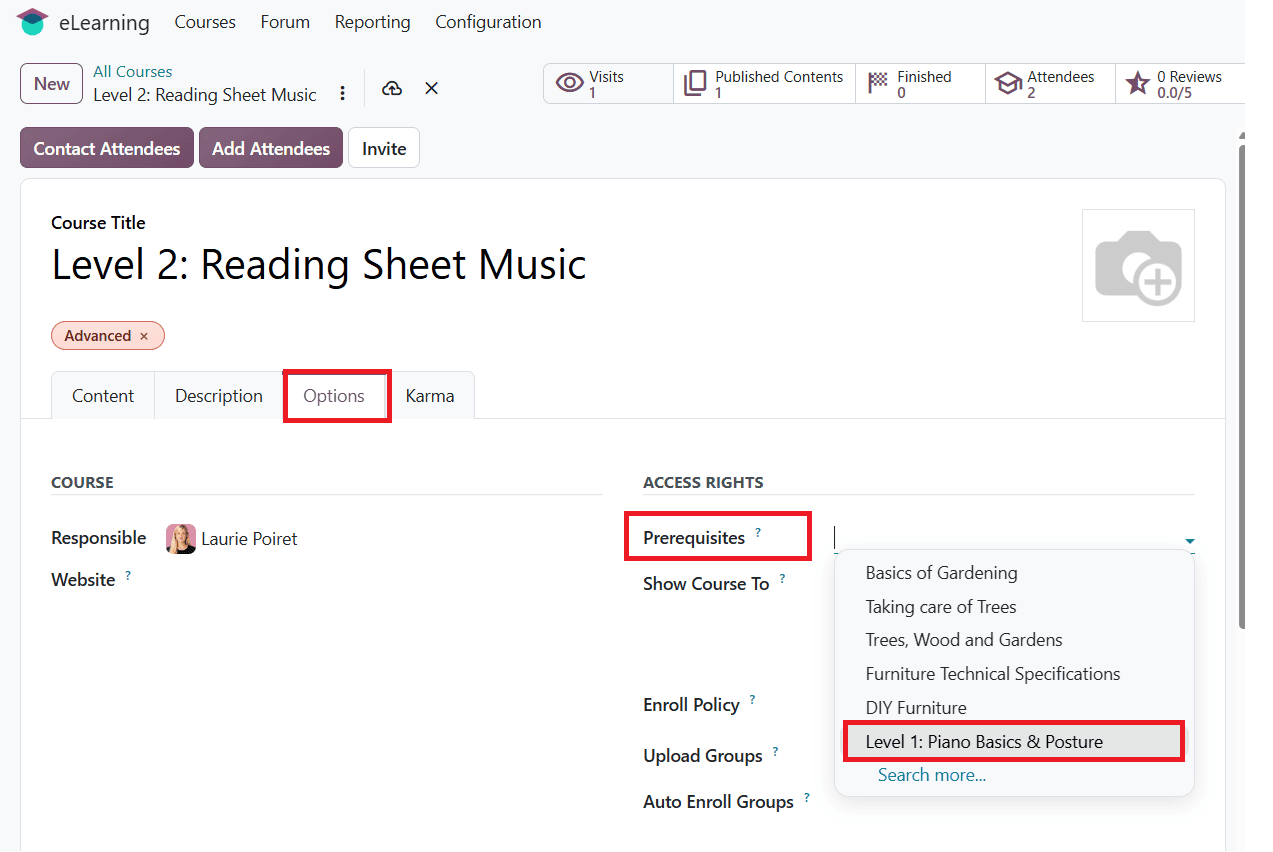
Task: Select Basics of Gardening from the dropdown
Action: (x=1014, y=573)
